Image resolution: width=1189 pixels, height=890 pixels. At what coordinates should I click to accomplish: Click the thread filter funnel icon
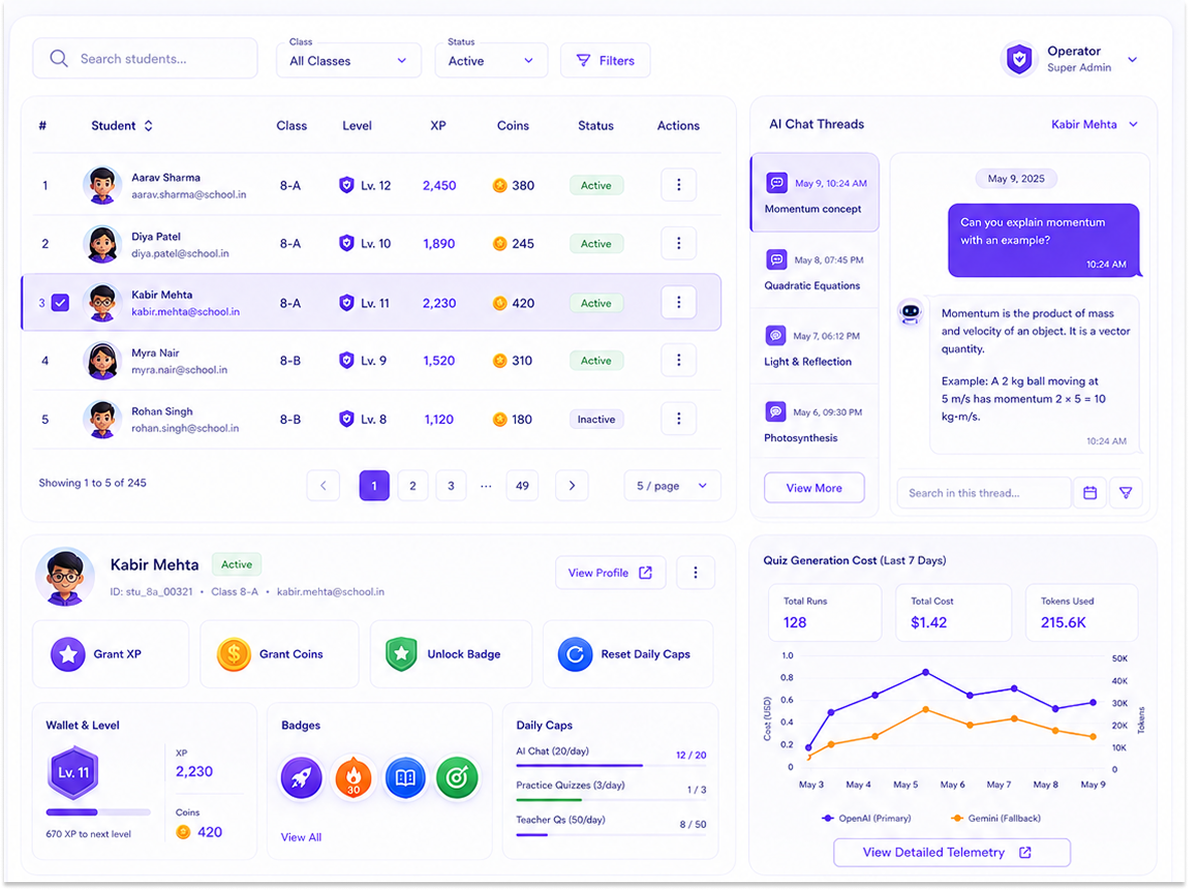[1125, 493]
